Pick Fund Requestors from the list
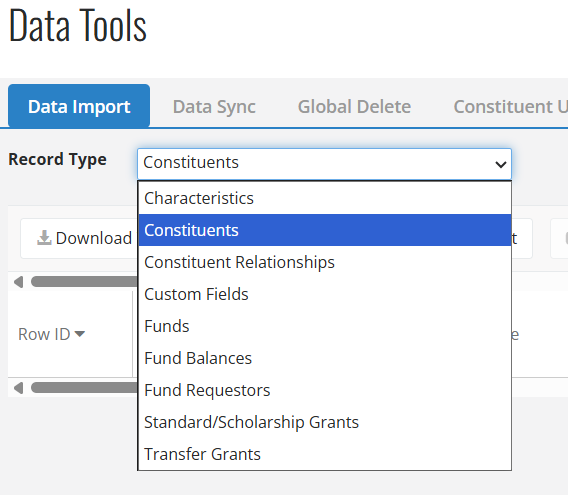 [x=325, y=390]
